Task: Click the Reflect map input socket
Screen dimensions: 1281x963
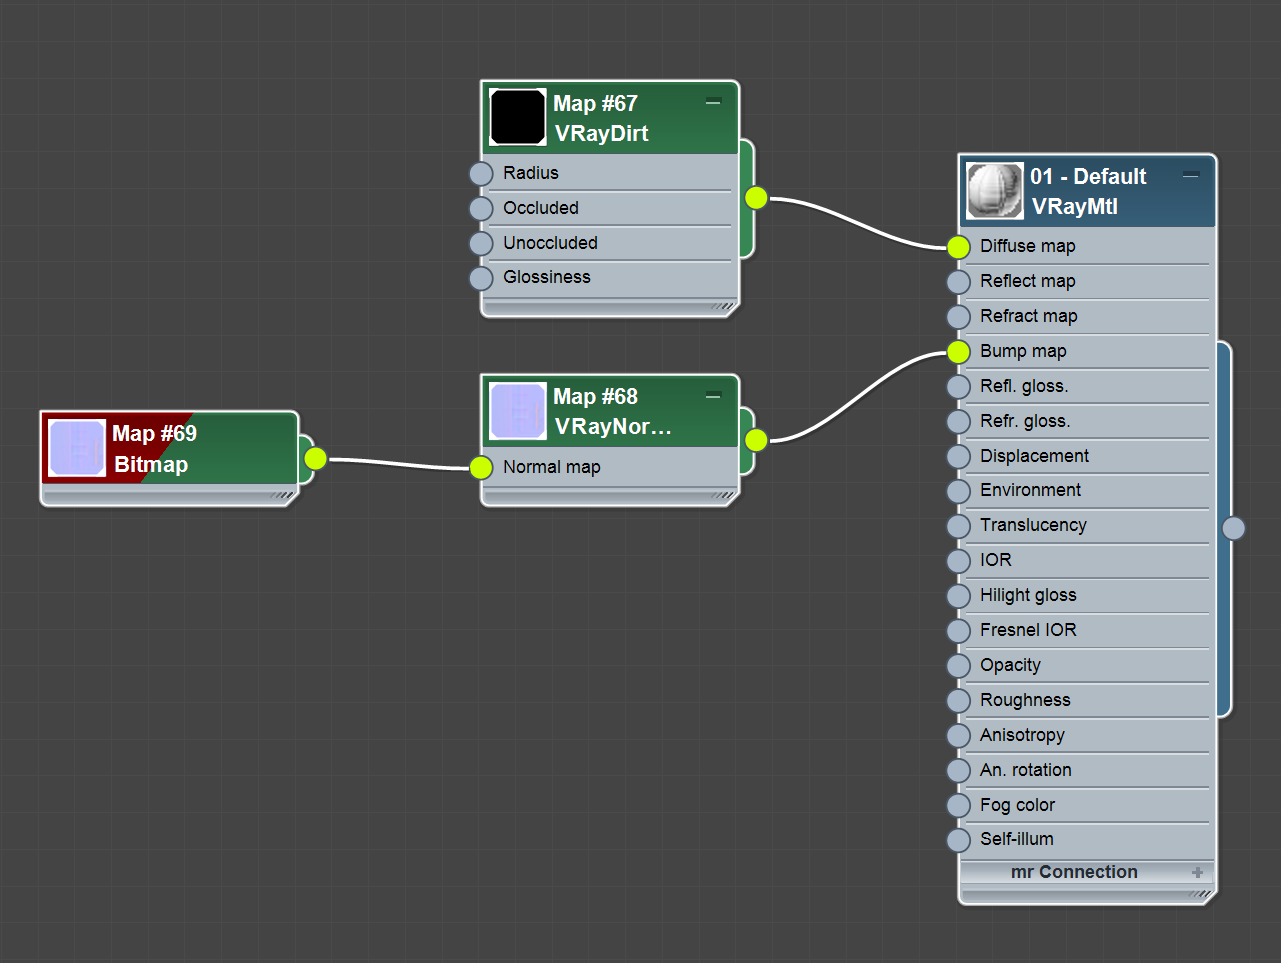Action: pos(958,281)
